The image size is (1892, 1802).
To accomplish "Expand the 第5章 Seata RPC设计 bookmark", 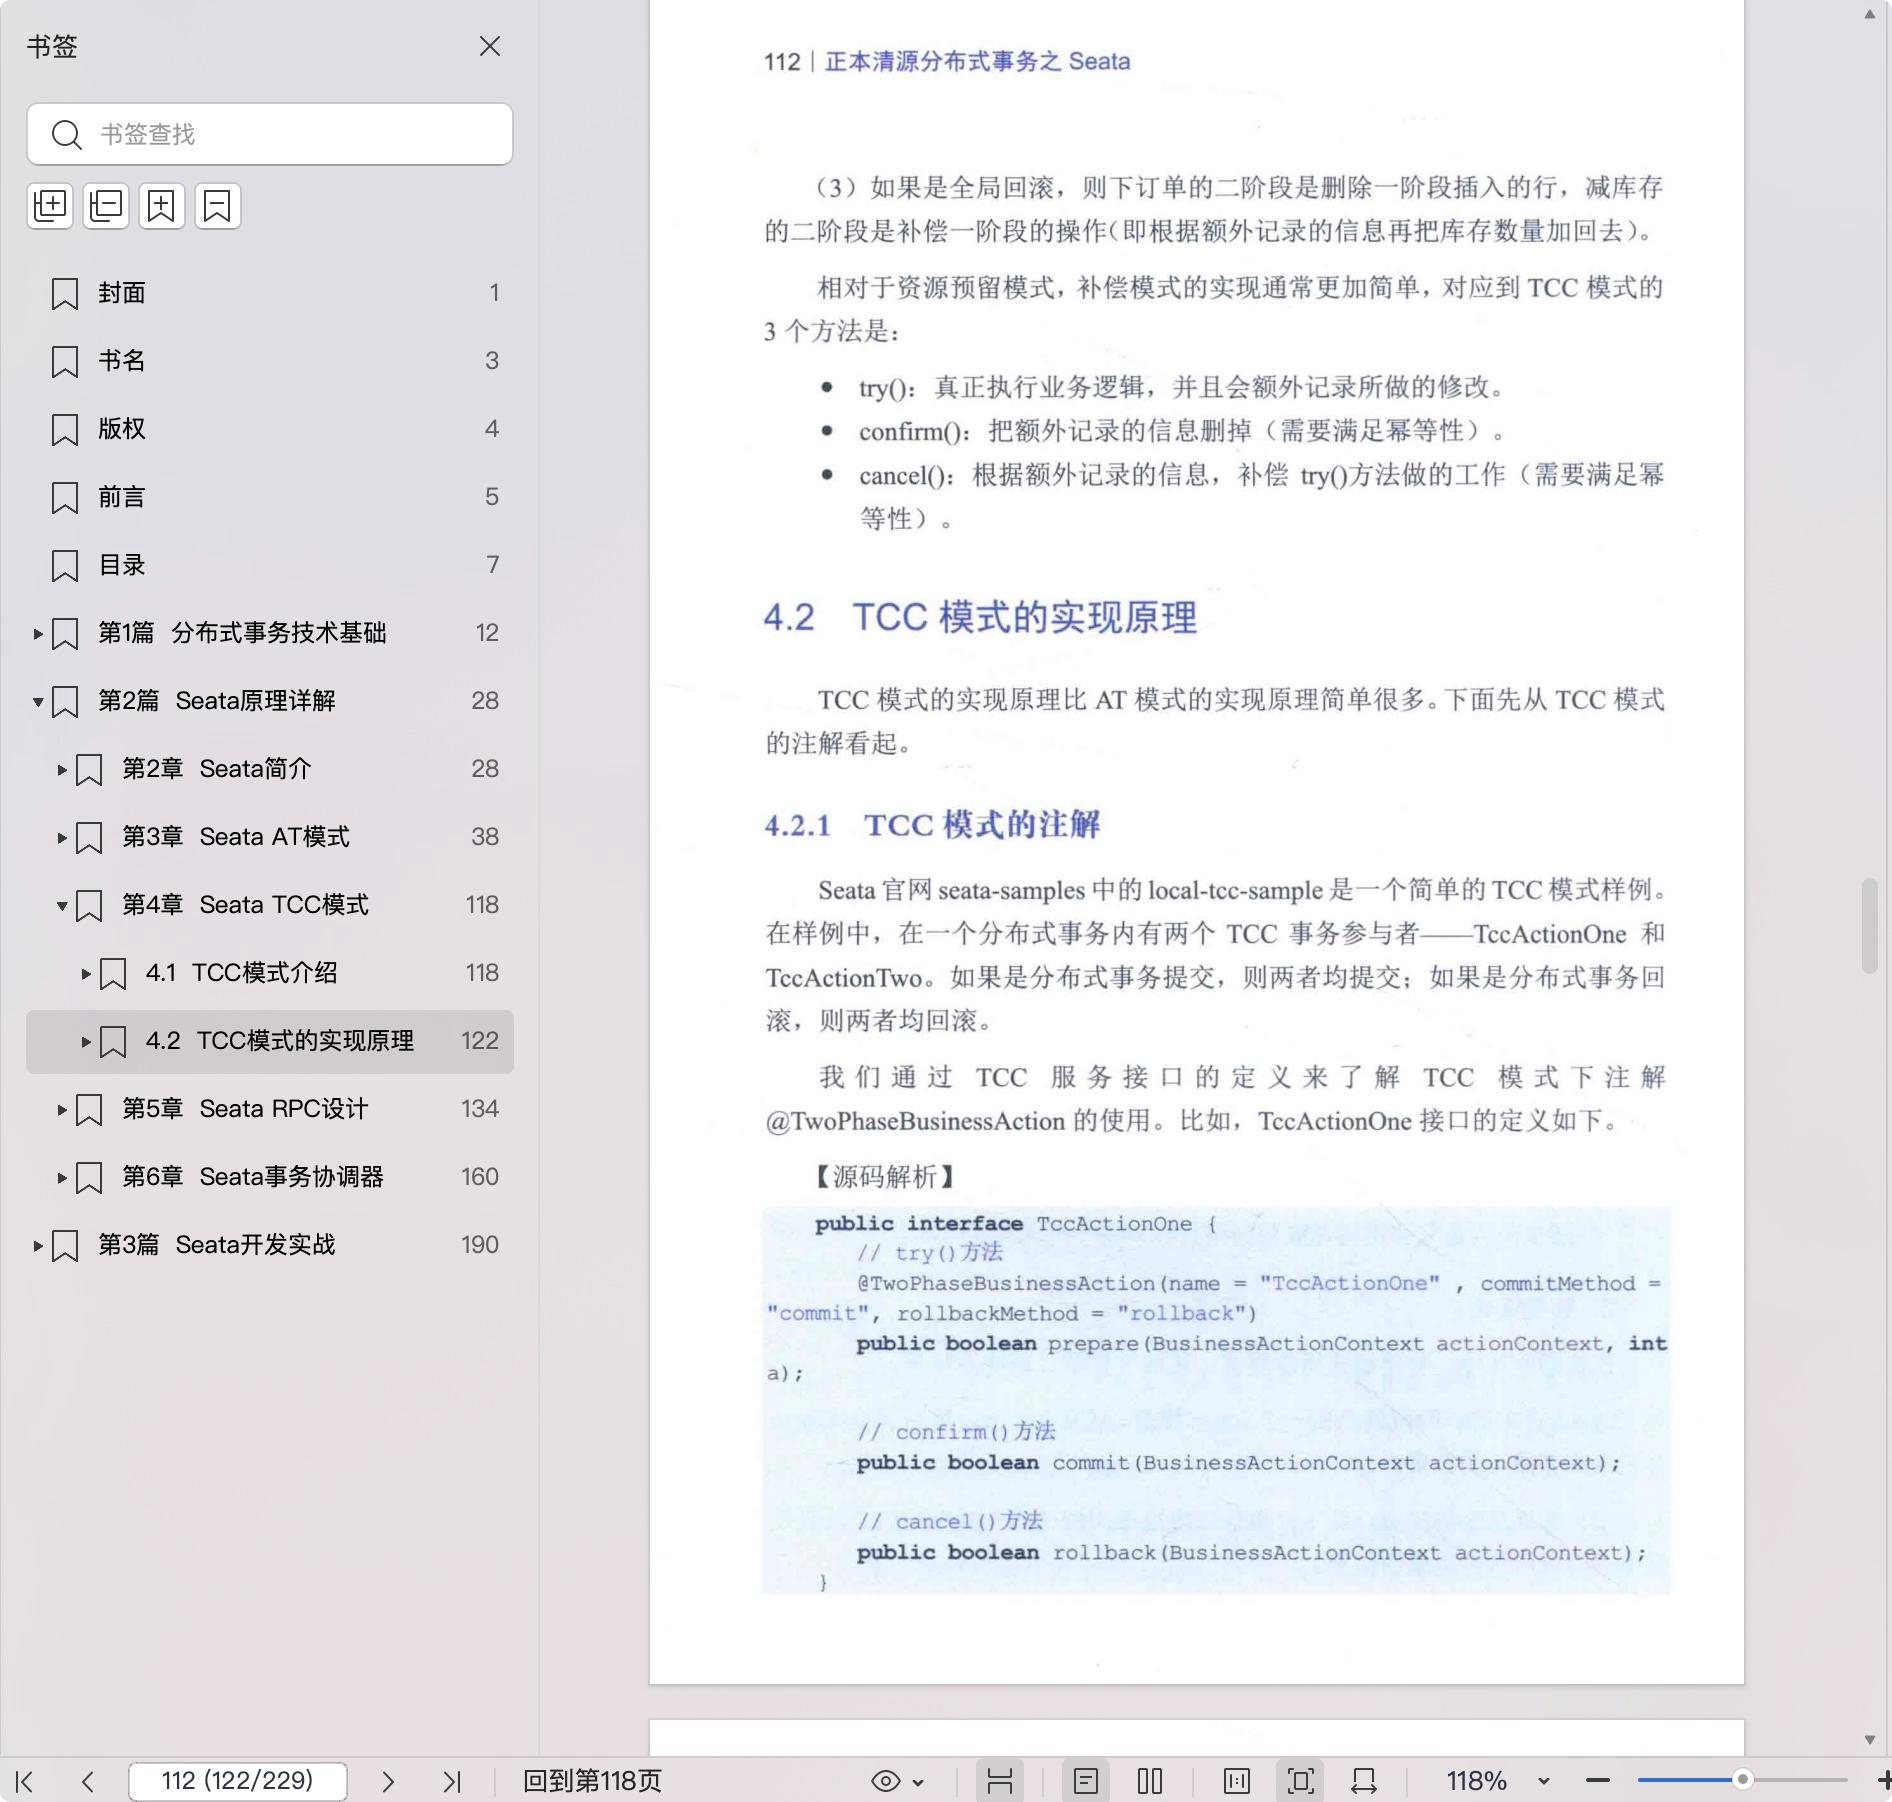I will tap(62, 1109).
